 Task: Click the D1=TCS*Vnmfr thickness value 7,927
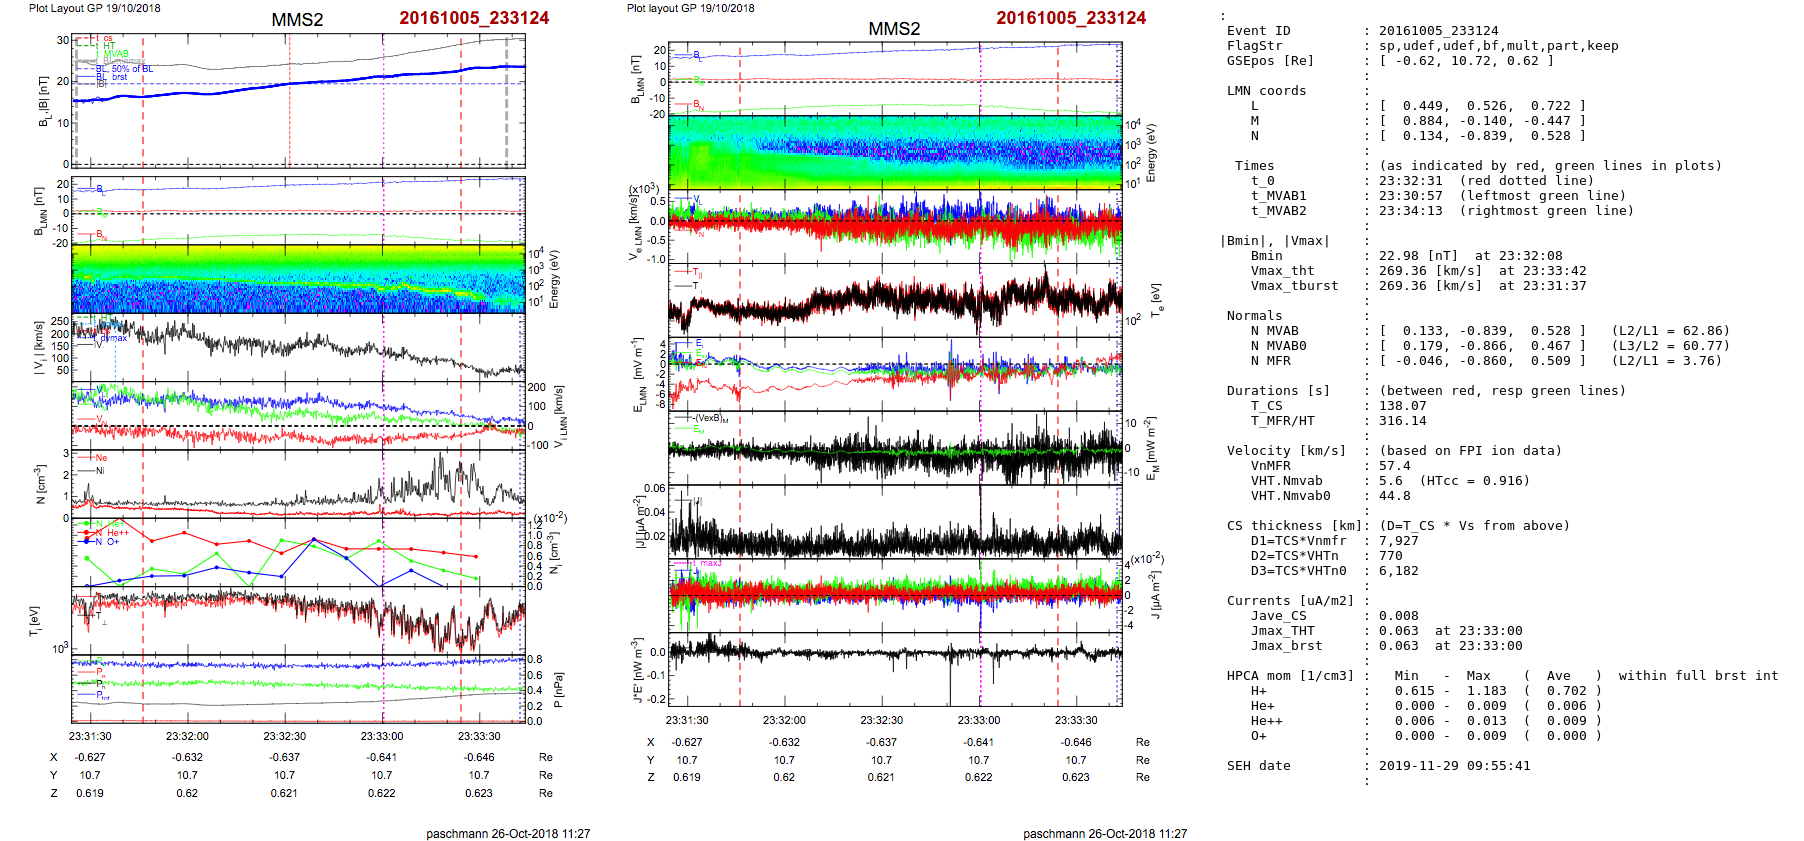(1399, 541)
